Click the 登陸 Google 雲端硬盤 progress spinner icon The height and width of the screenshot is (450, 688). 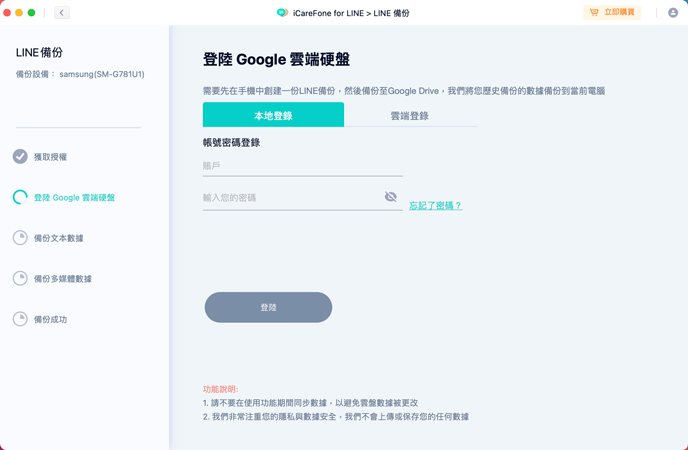coord(20,197)
